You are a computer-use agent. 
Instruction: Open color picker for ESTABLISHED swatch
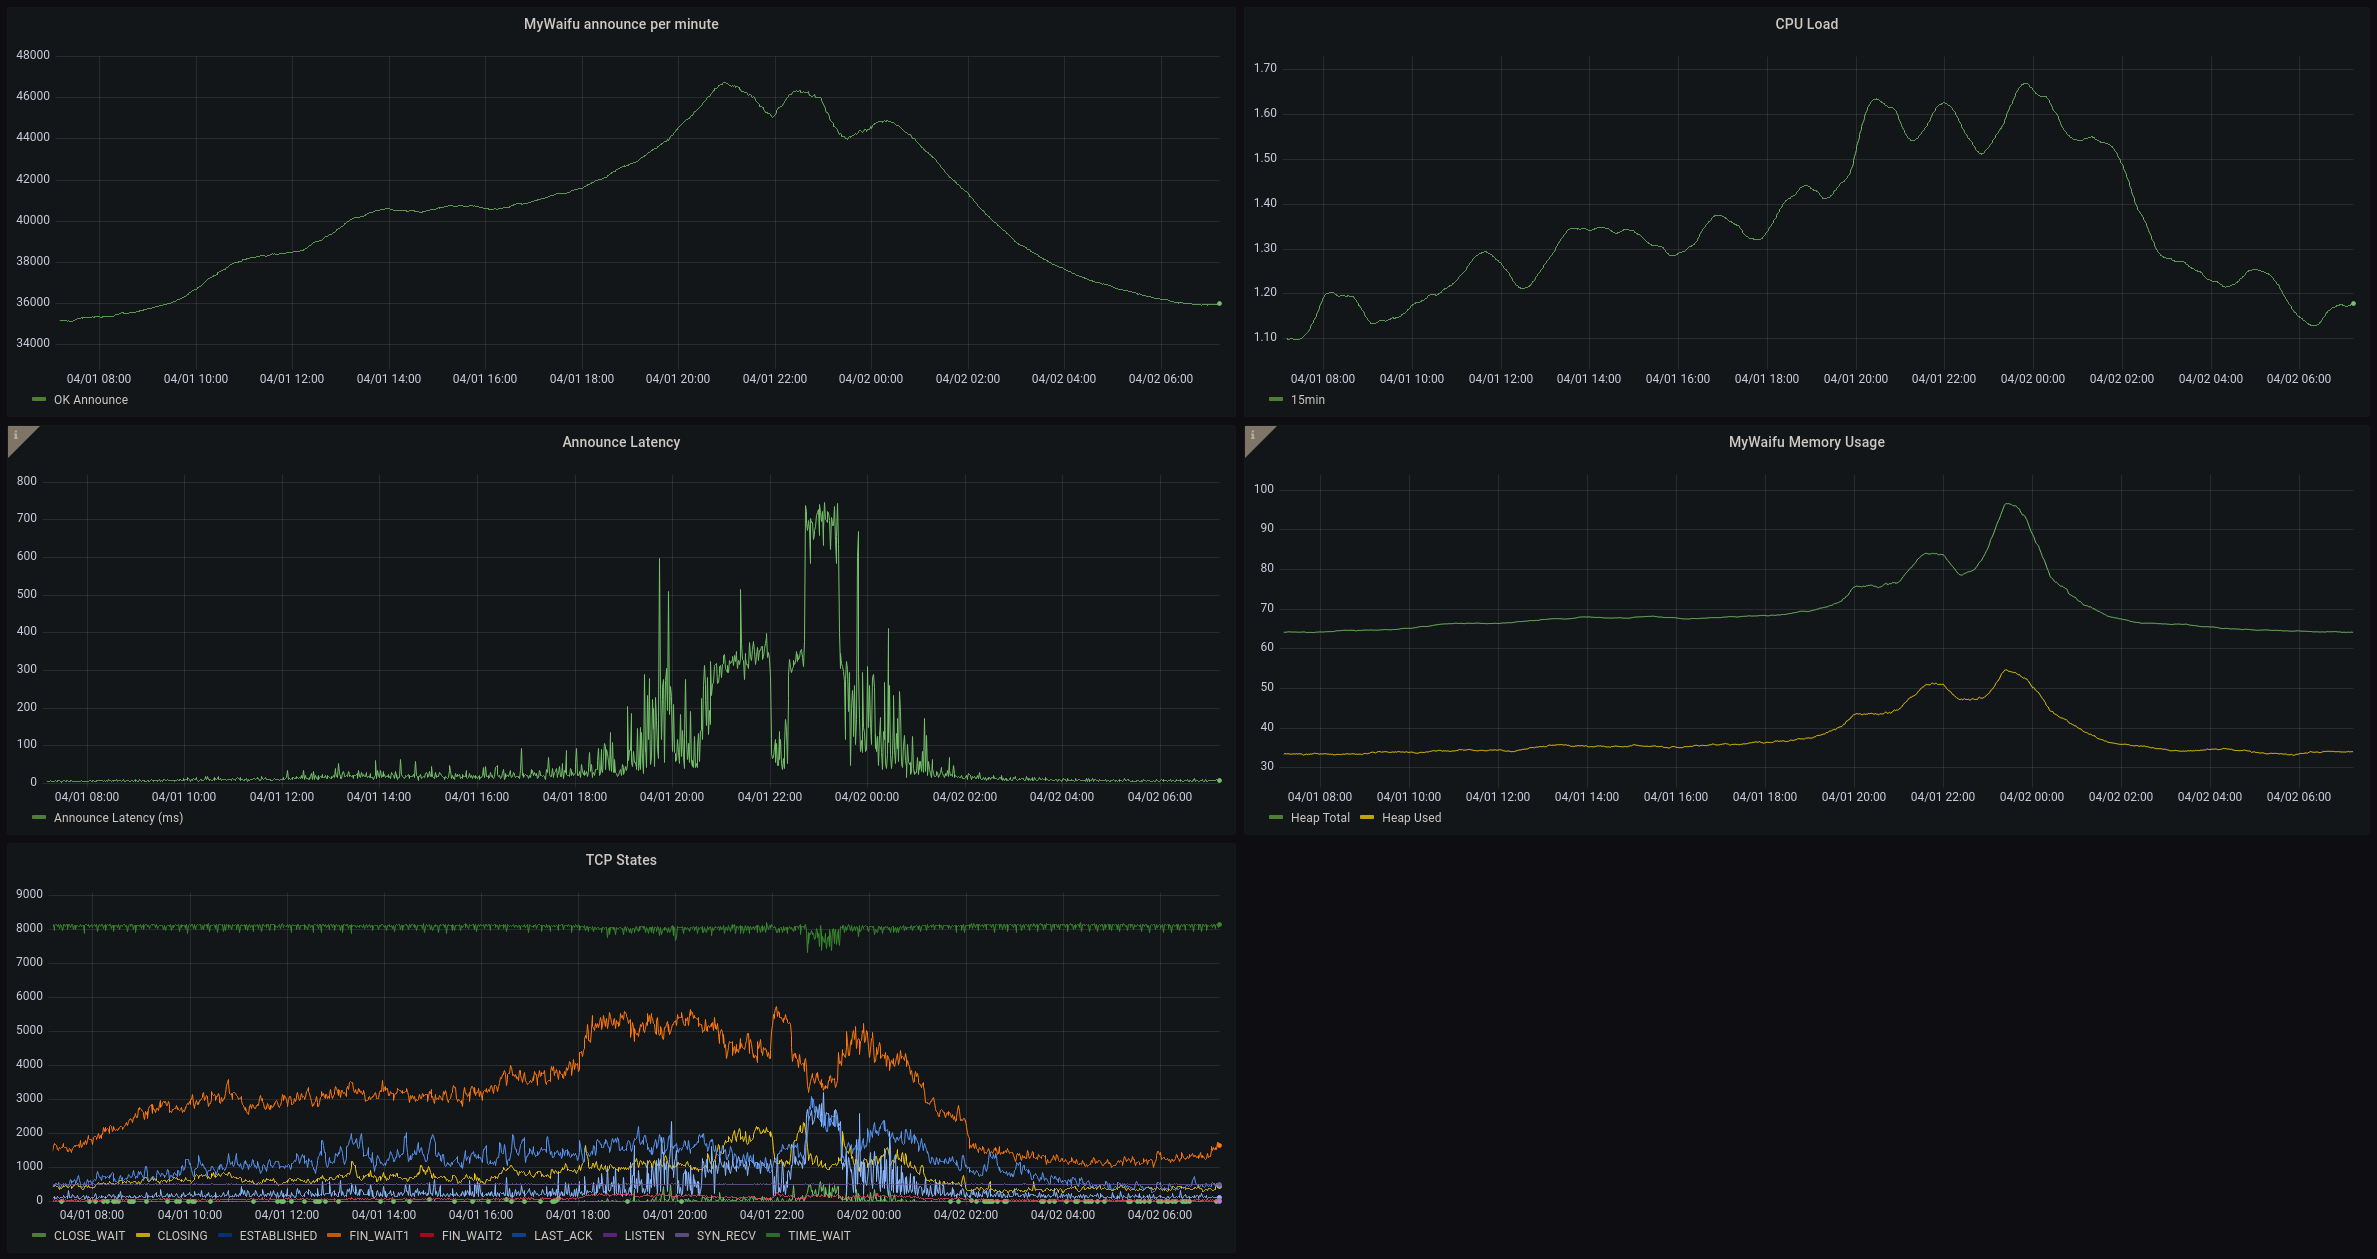click(x=224, y=1236)
